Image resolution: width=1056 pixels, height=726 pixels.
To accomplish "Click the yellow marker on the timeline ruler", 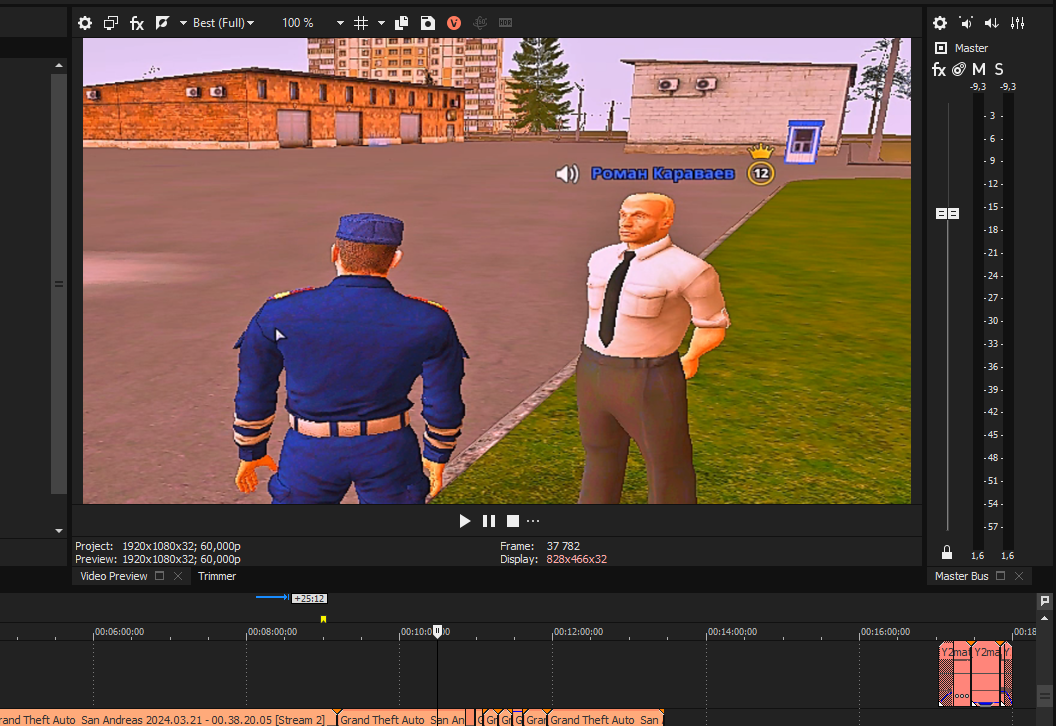I will point(323,619).
